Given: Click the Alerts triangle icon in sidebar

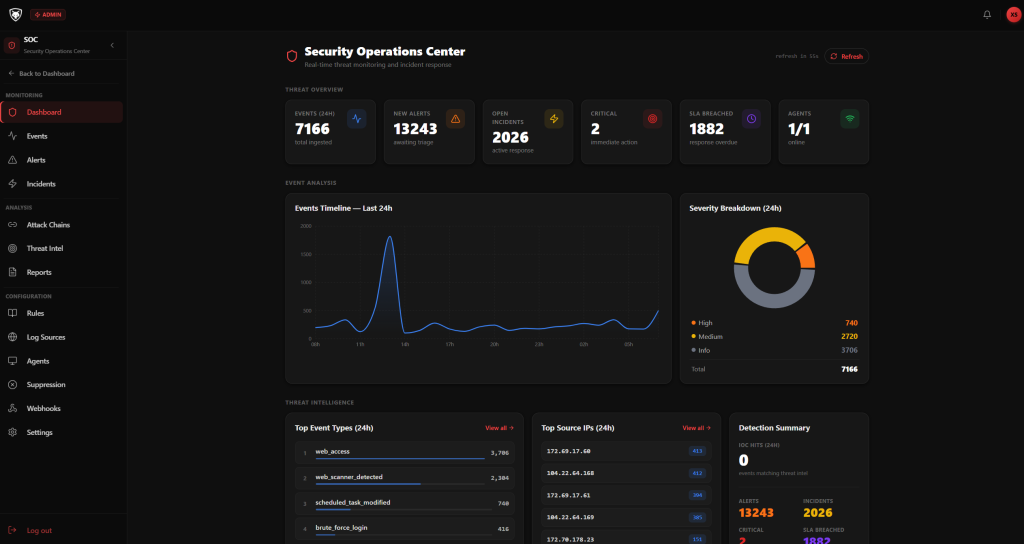Looking at the screenshot, I should (12, 160).
